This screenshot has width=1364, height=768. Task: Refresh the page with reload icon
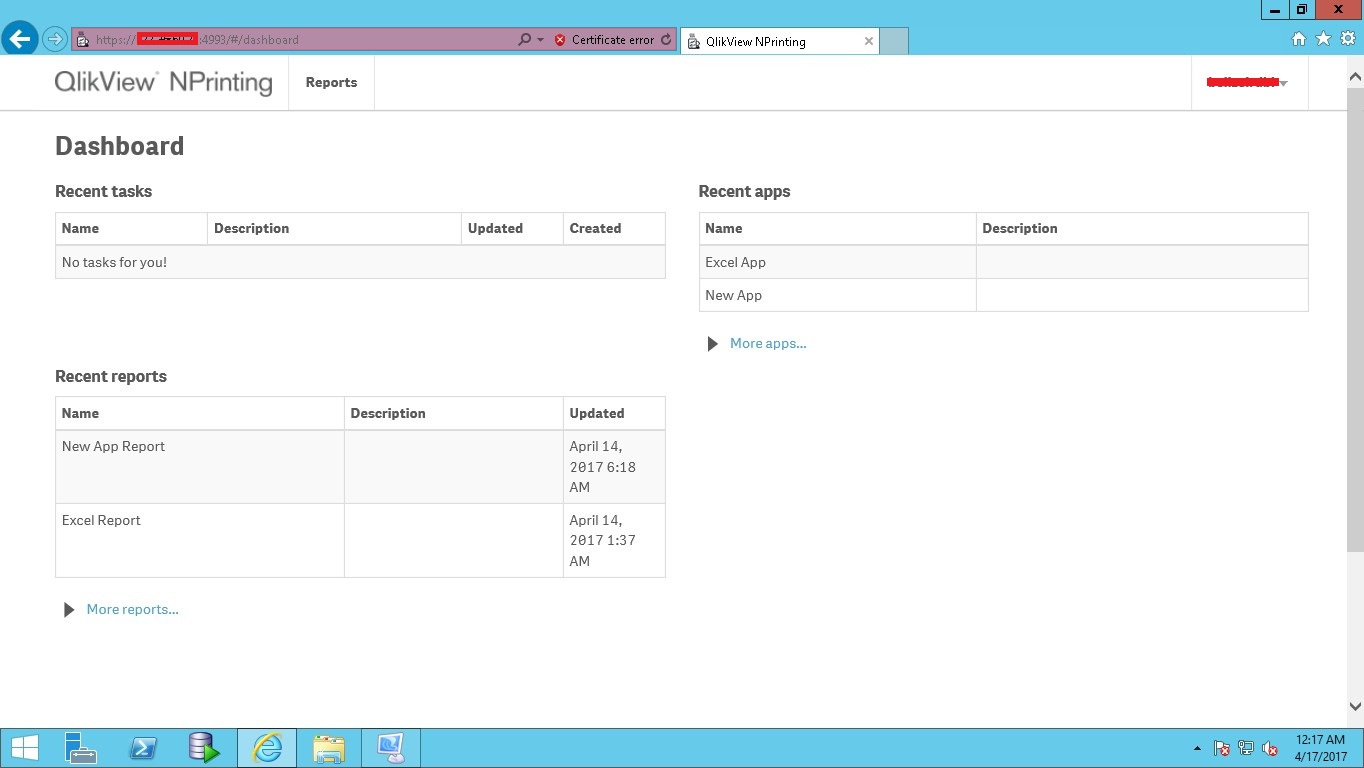(x=666, y=40)
